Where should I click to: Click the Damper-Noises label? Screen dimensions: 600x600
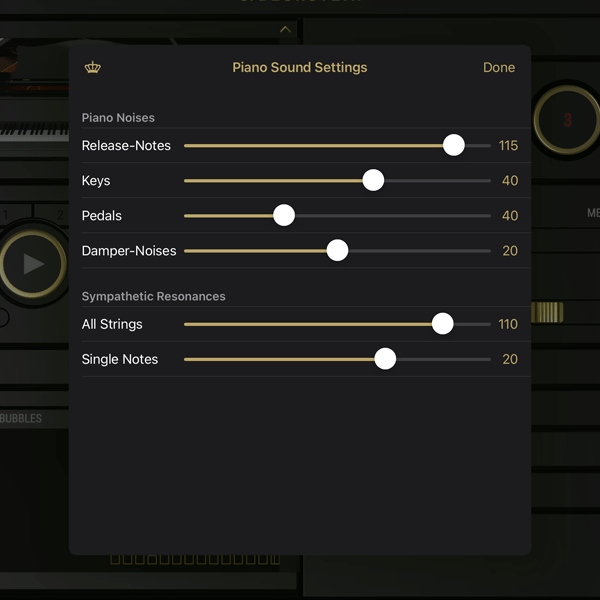tap(129, 251)
